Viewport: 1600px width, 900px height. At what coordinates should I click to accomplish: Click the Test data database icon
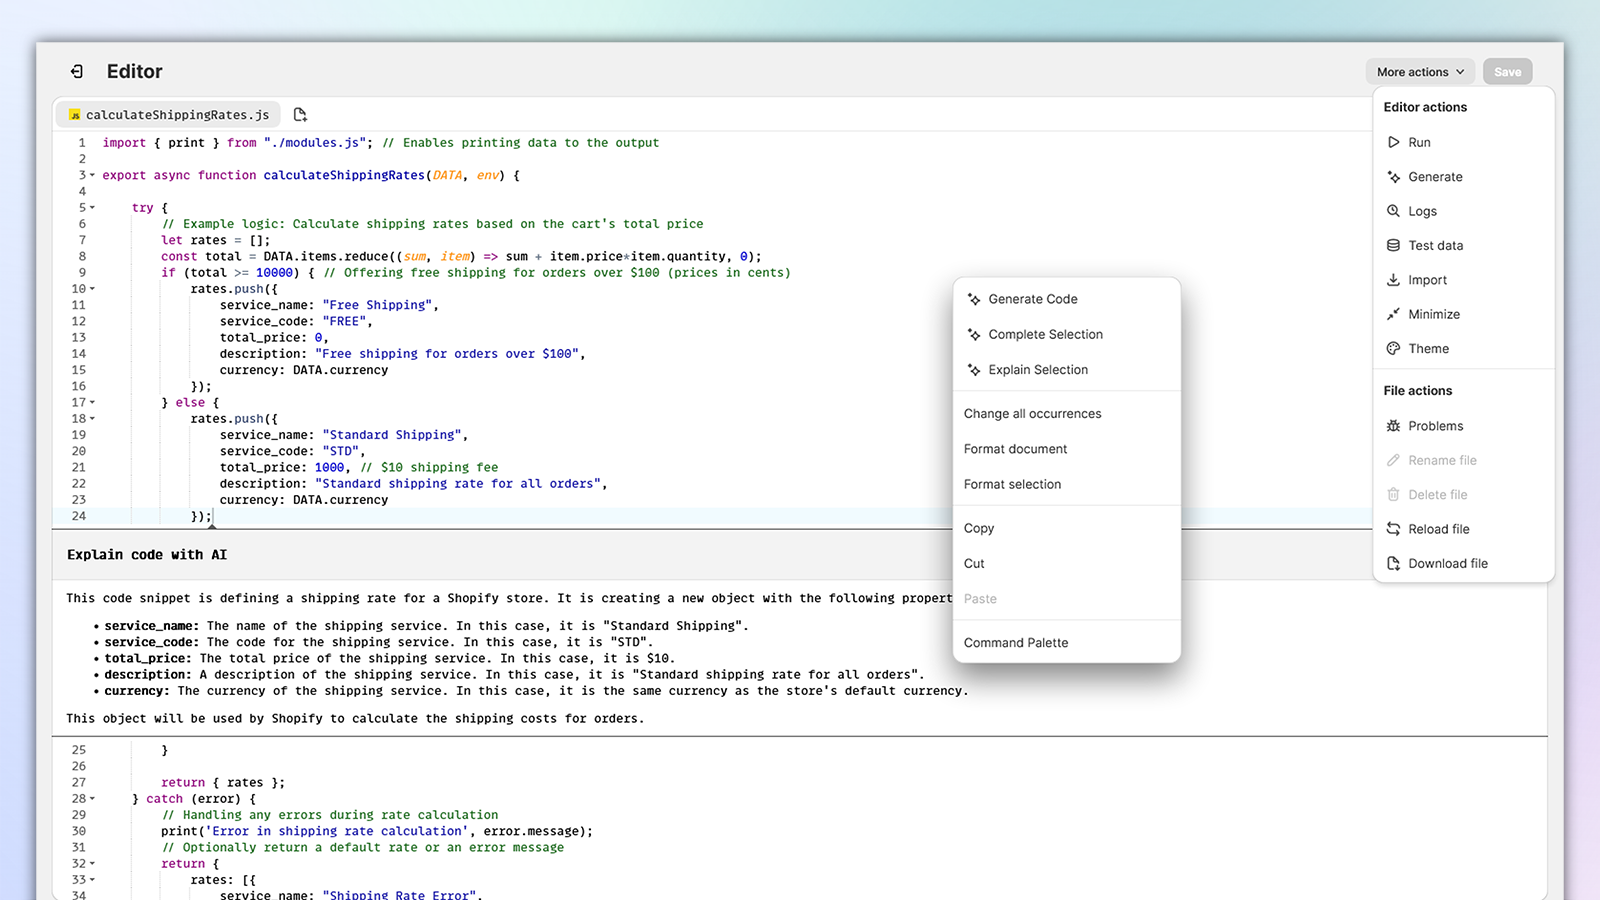click(x=1393, y=245)
